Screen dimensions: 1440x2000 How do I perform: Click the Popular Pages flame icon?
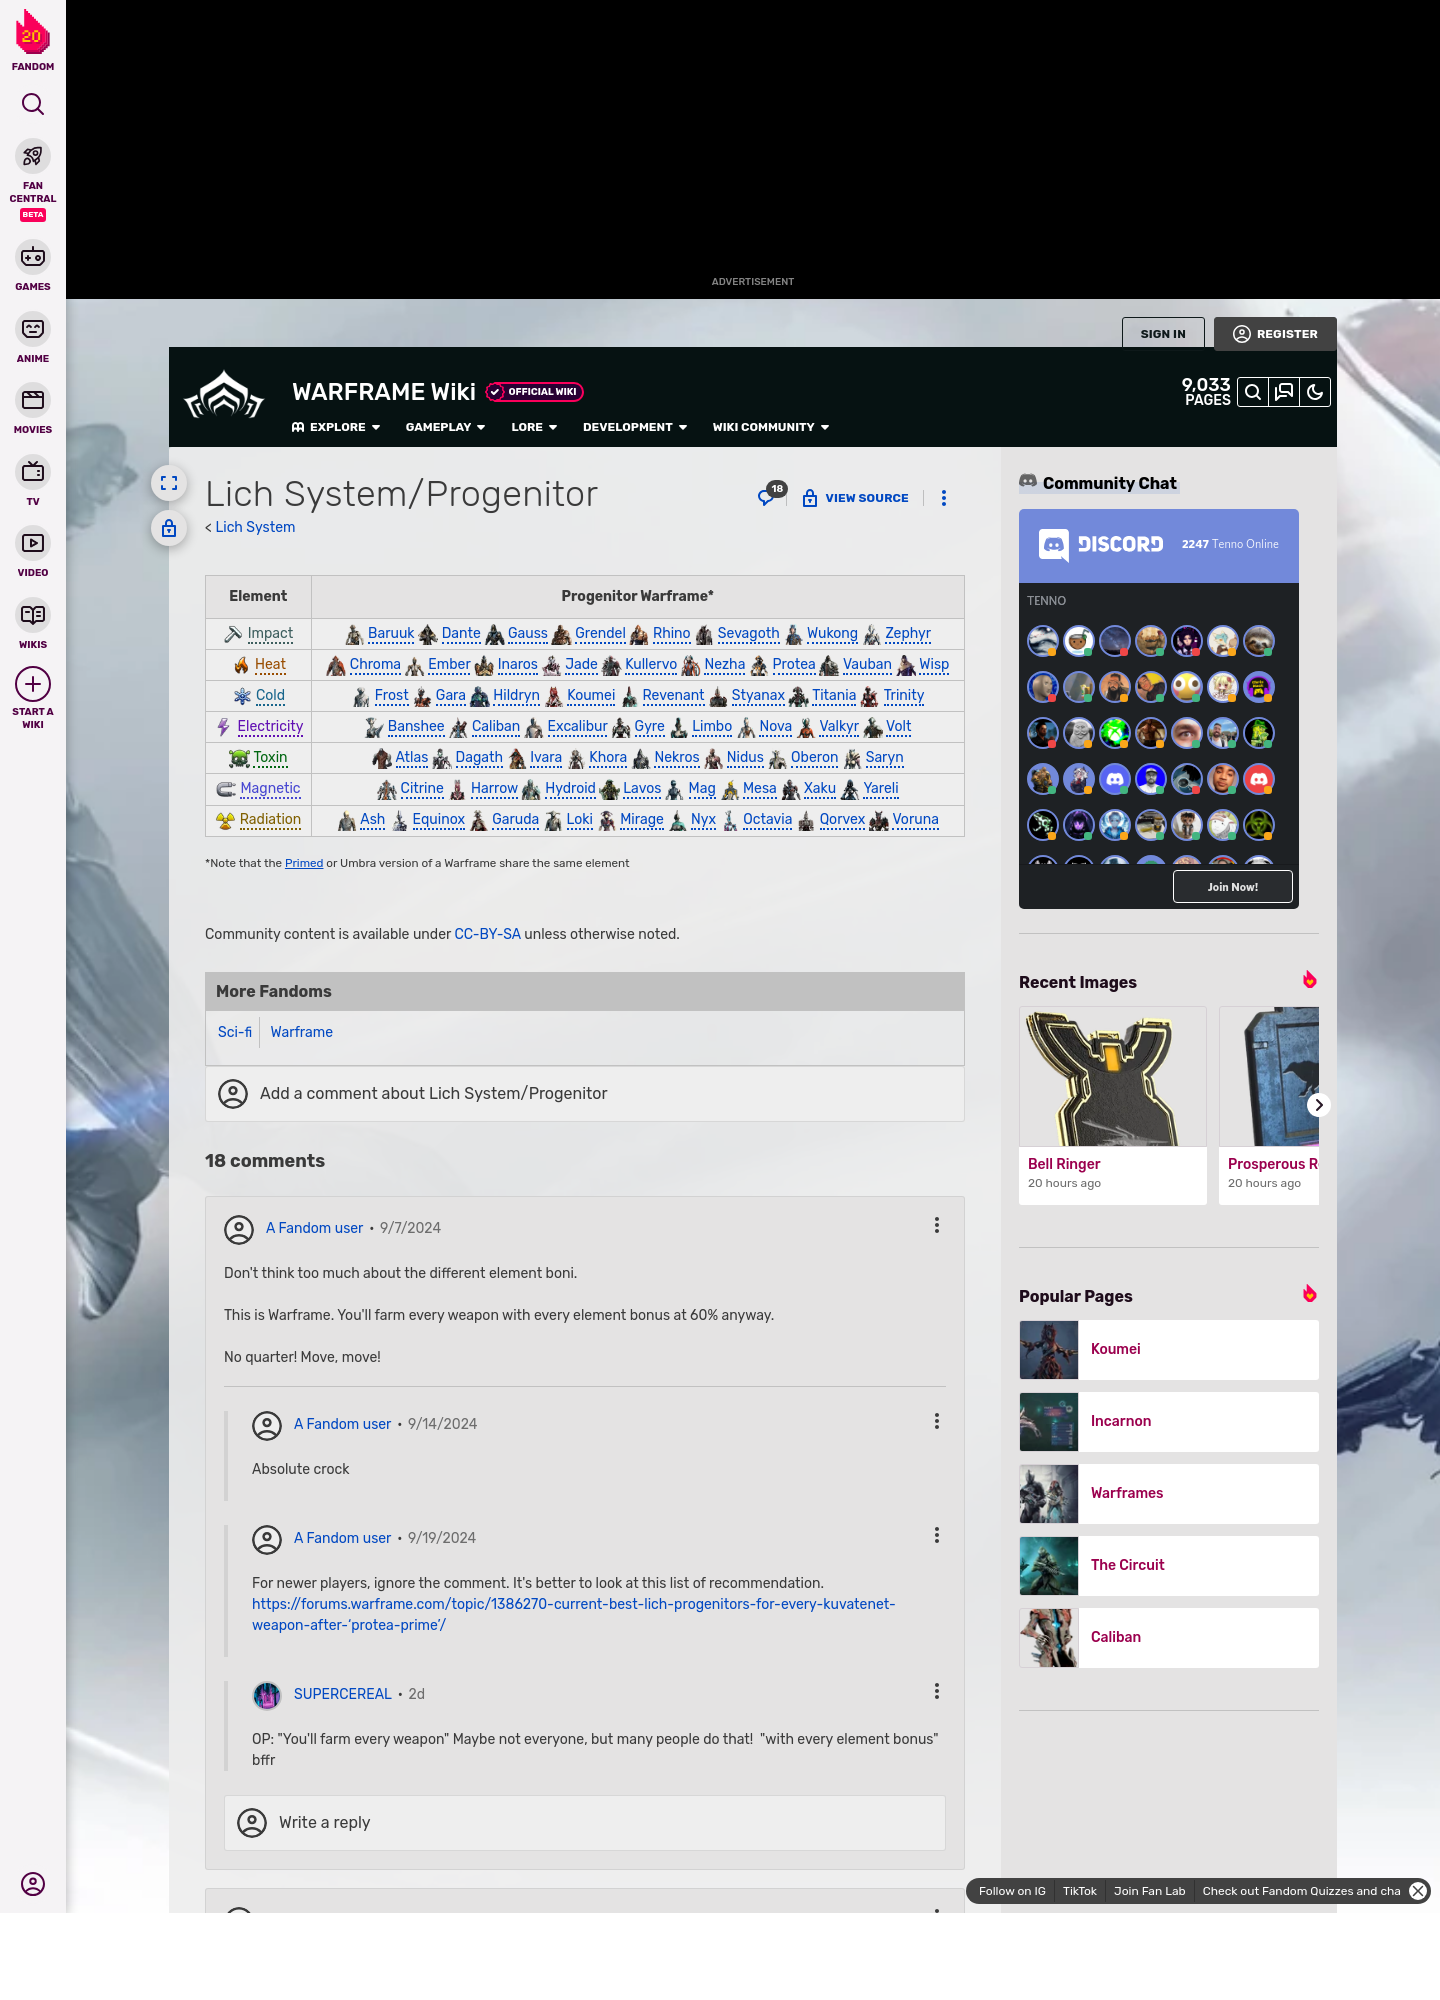click(x=1309, y=1294)
